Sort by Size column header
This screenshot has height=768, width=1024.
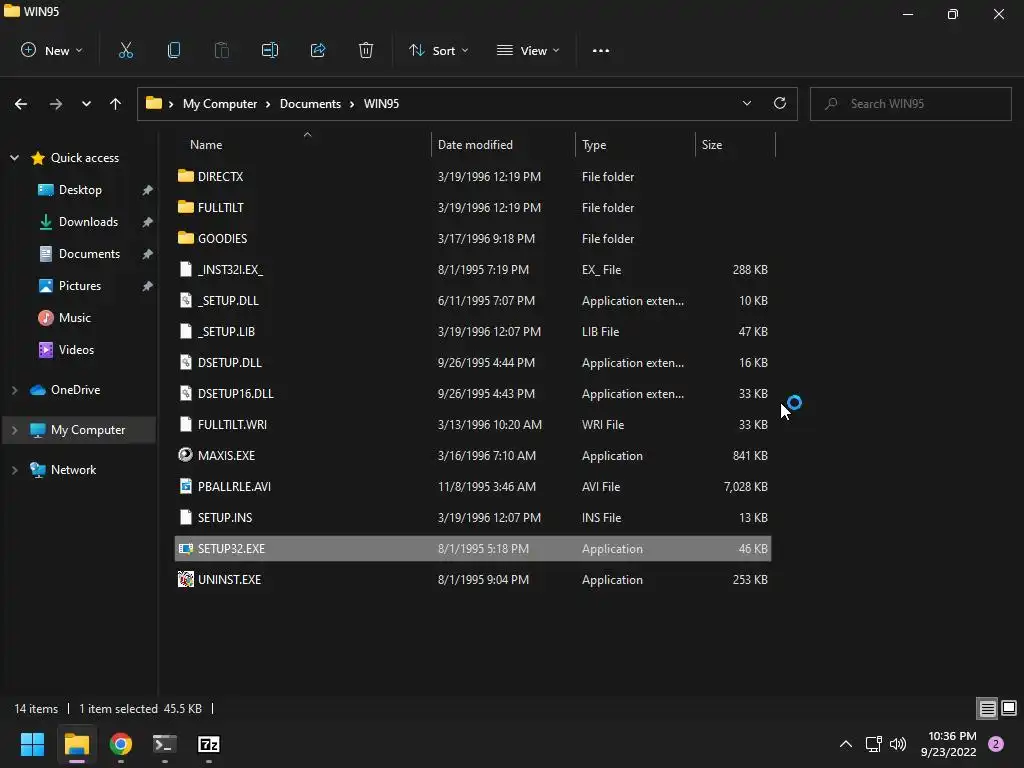coord(735,144)
